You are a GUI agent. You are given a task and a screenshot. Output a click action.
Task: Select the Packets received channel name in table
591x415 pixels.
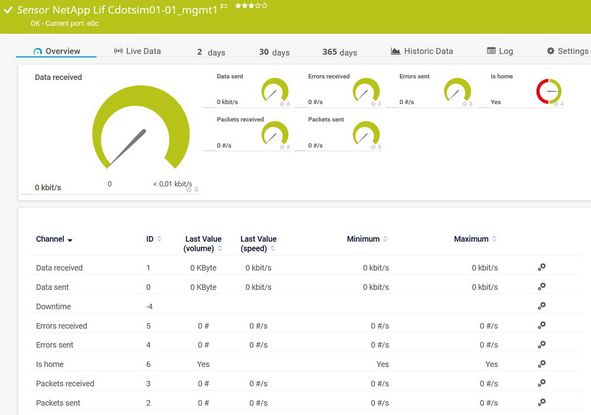(x=65, y=383)
